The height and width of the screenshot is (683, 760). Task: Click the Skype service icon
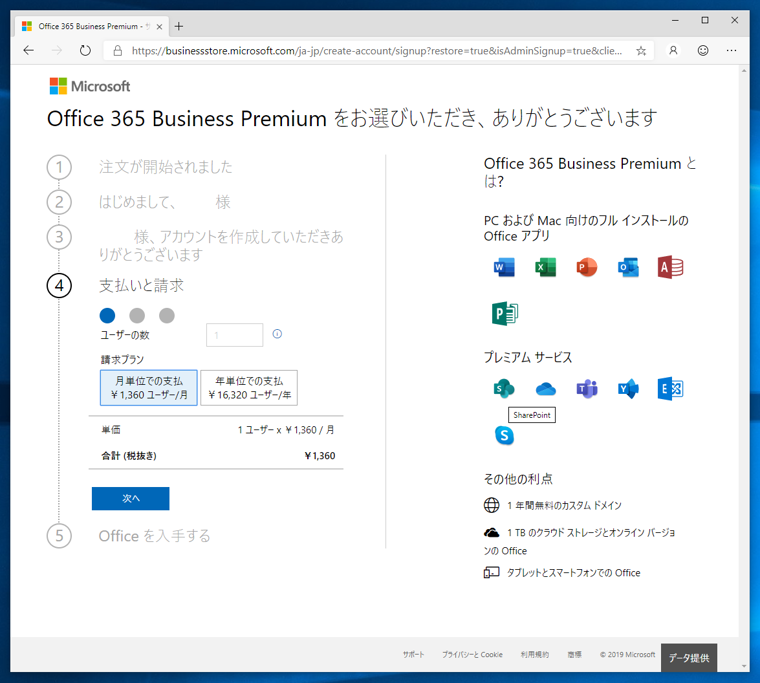[x=505, y=435]
